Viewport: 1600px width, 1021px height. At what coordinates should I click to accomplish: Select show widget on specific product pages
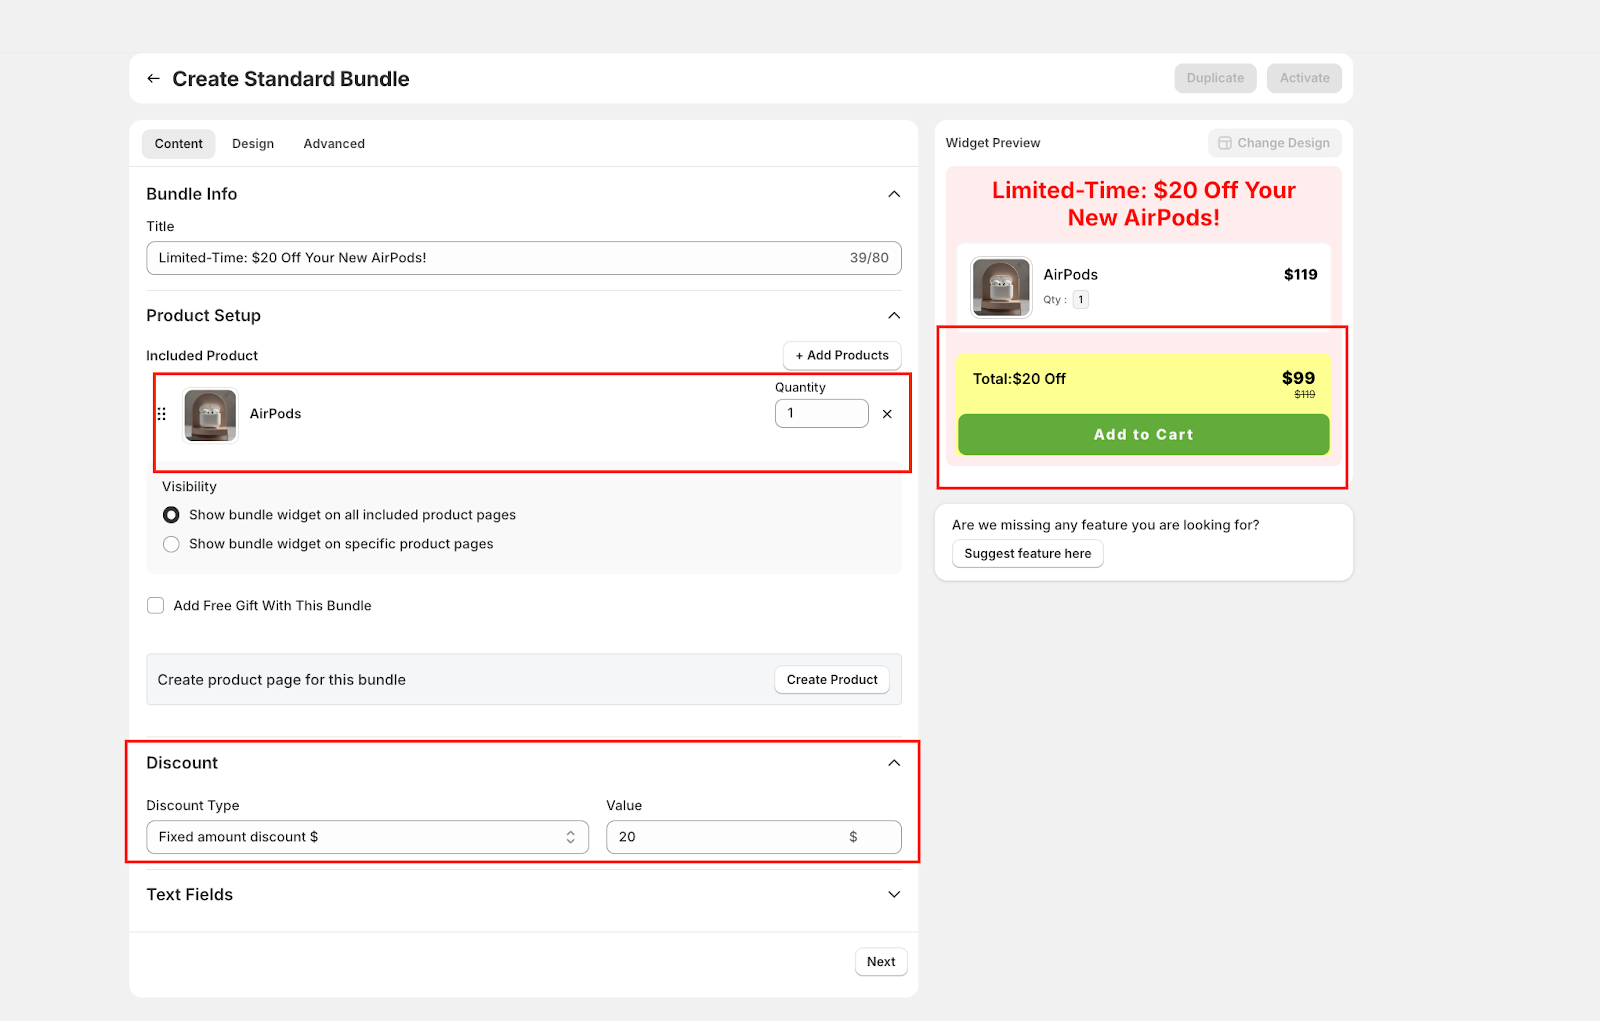(171, 544)
